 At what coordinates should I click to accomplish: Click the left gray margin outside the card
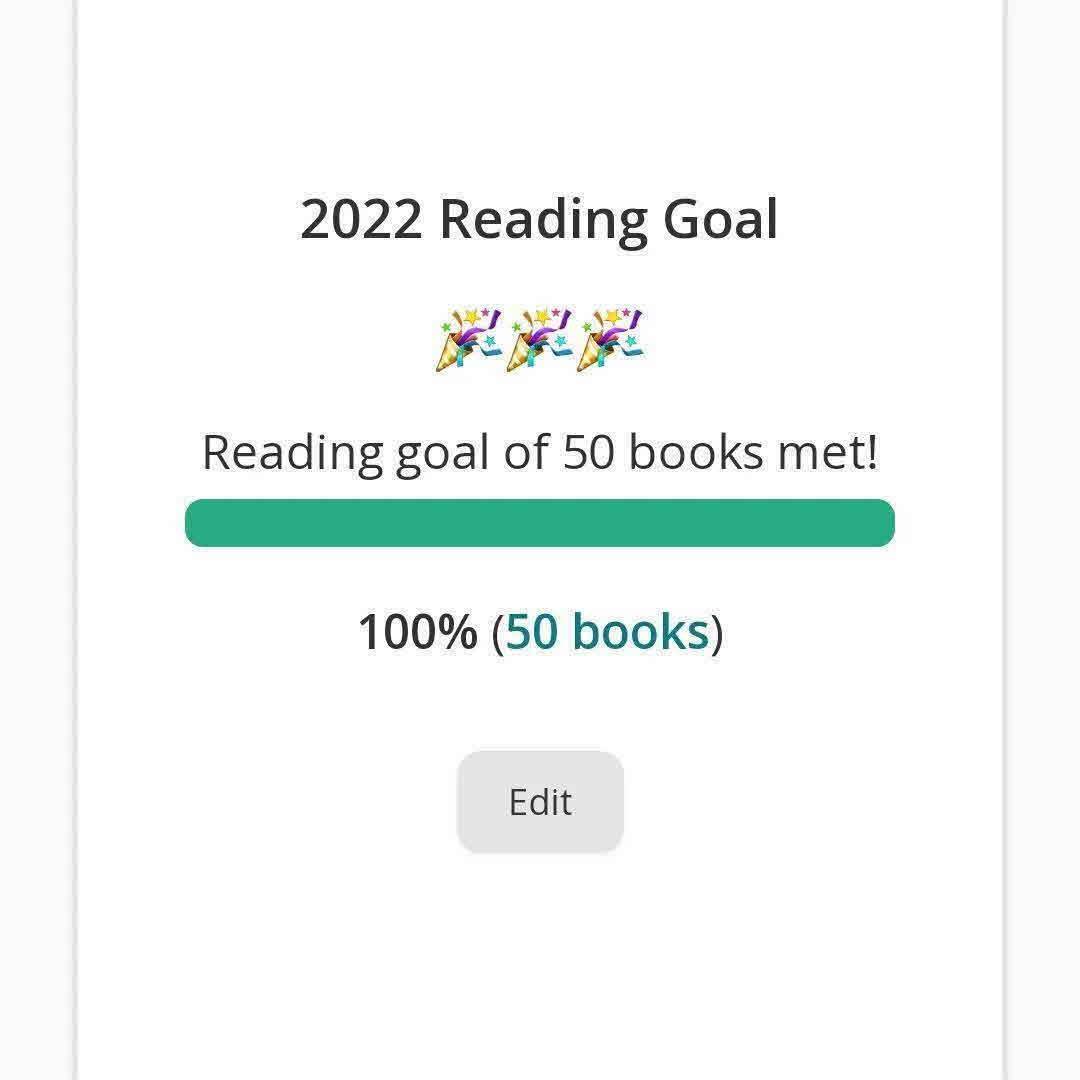(x=36, y=540)
